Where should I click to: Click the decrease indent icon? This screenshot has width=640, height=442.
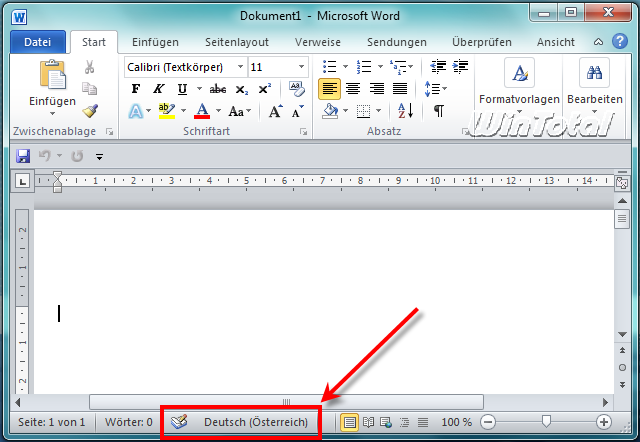point(438,66)
